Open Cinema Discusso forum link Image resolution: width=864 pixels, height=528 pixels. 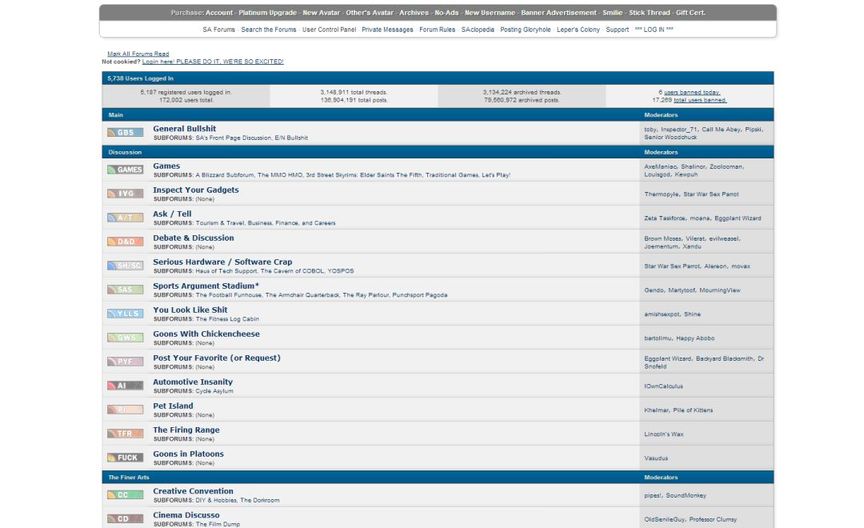[186, 515]
